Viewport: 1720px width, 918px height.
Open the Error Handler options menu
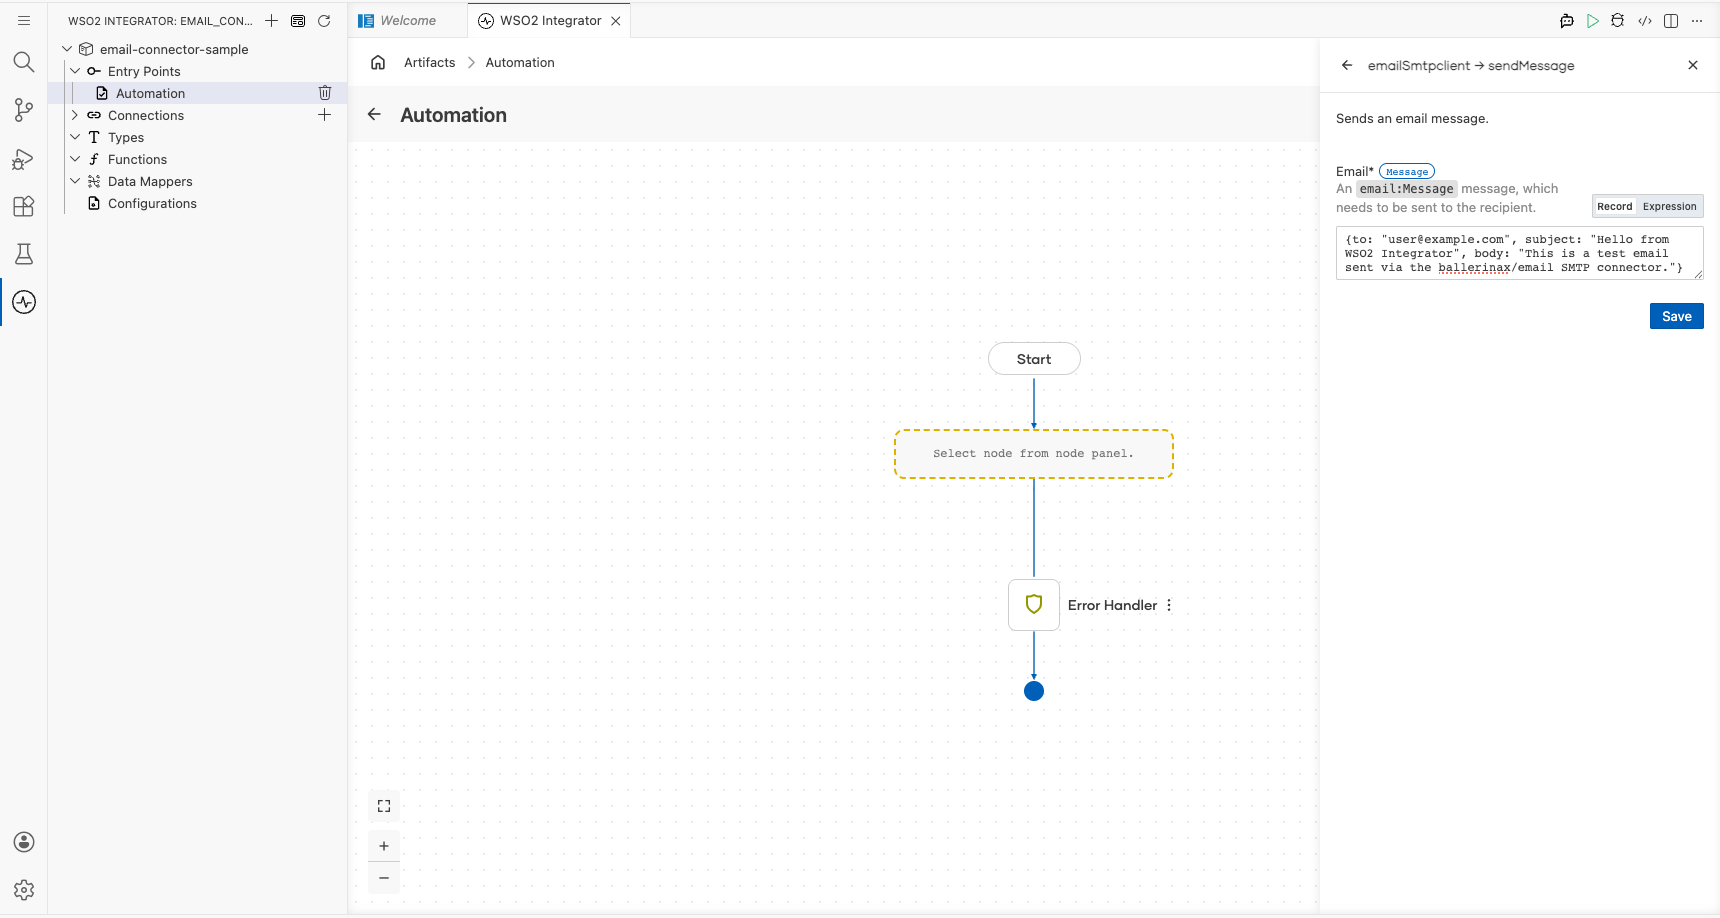1169,605
